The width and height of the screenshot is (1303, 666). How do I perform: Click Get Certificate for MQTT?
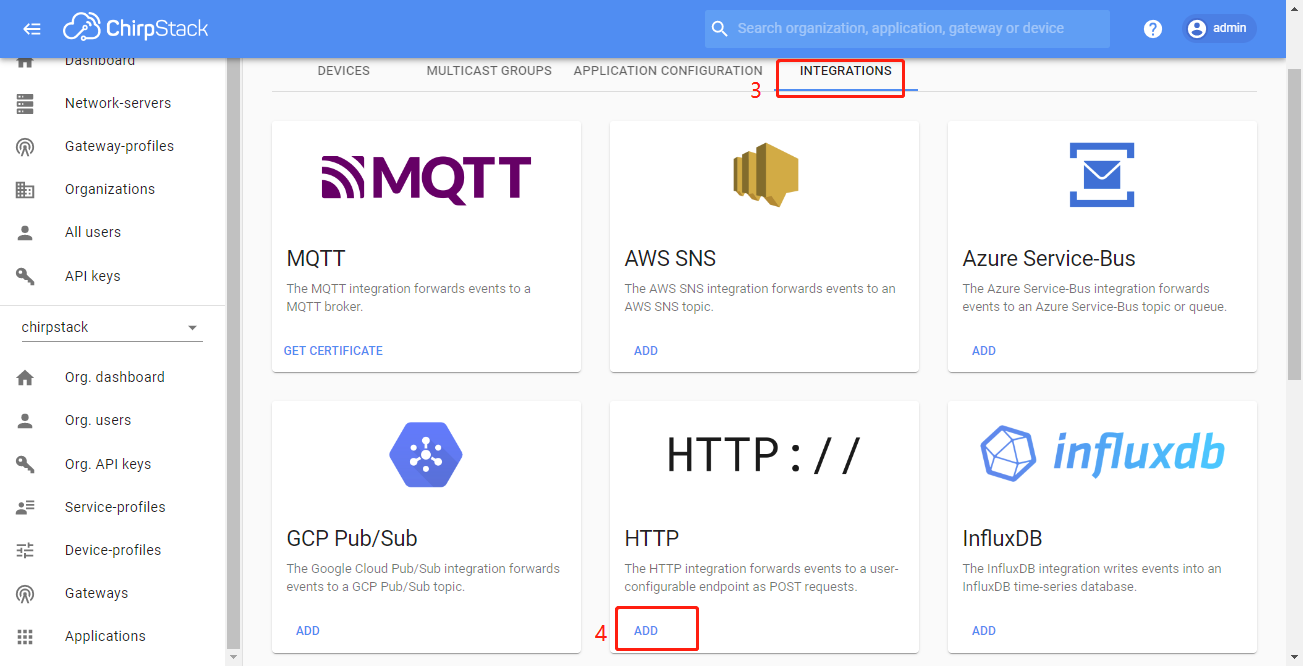[x=333, y=351]
